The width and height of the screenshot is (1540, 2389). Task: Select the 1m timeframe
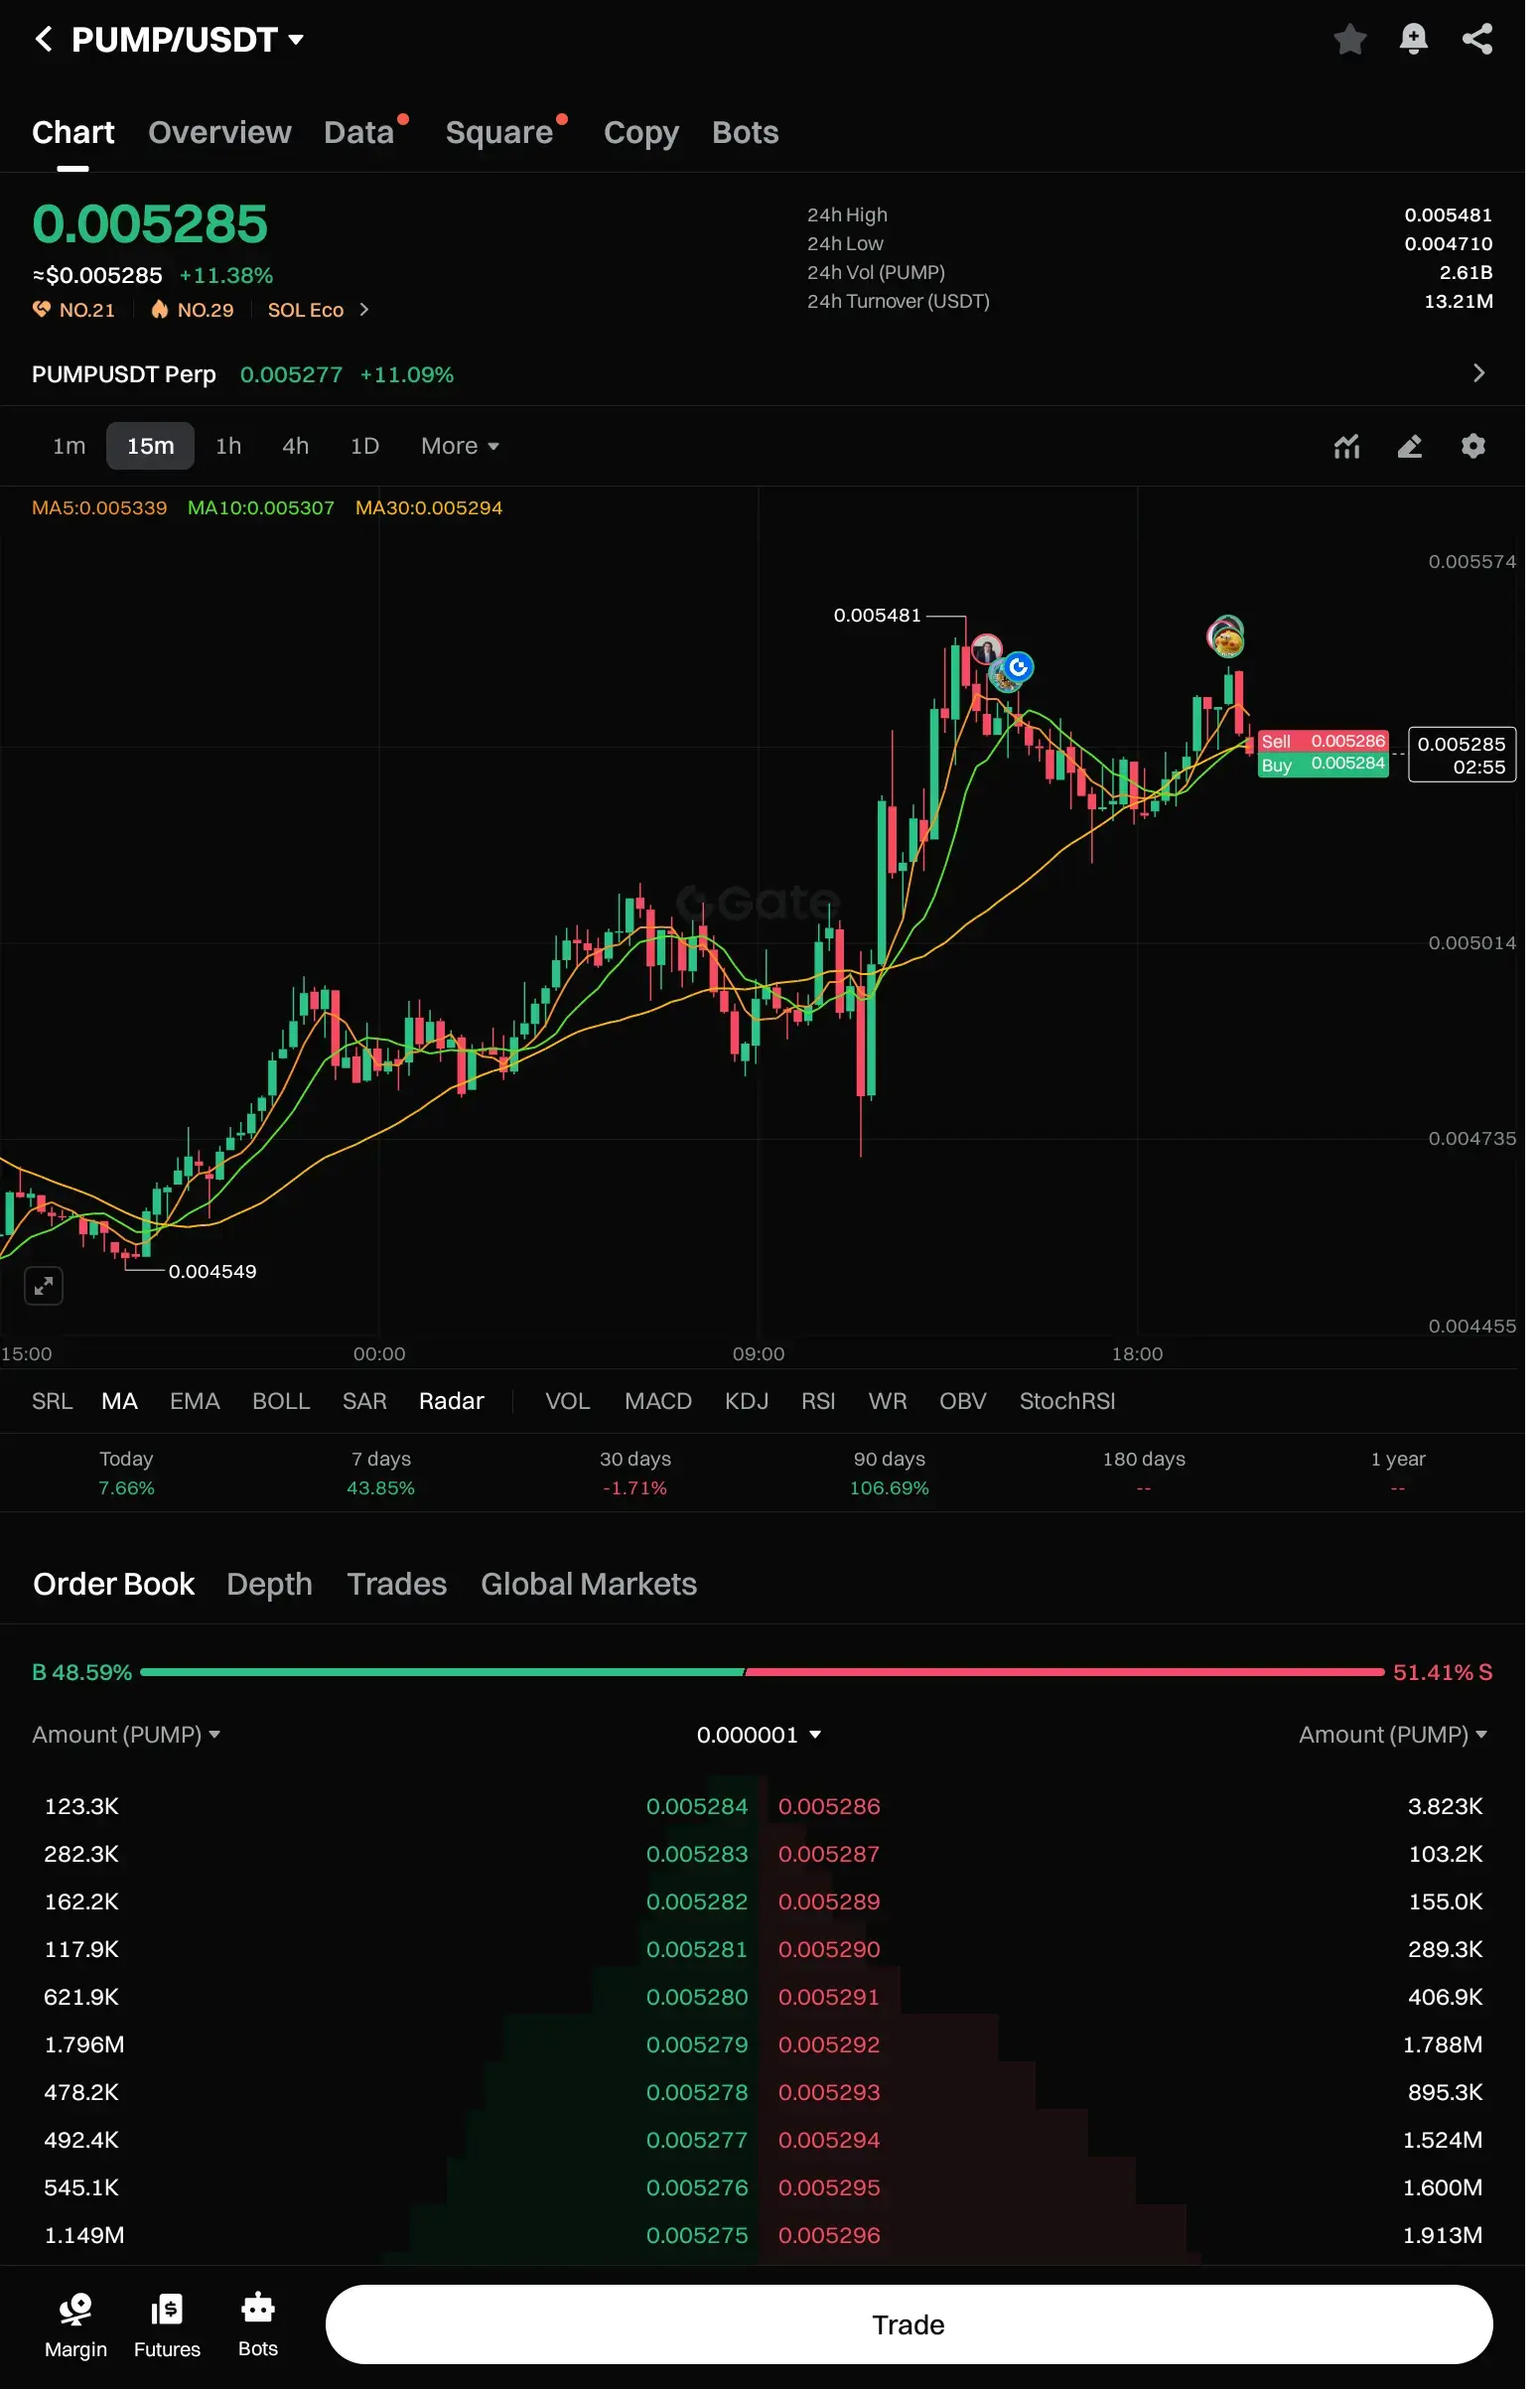click(x=69, y=446)
